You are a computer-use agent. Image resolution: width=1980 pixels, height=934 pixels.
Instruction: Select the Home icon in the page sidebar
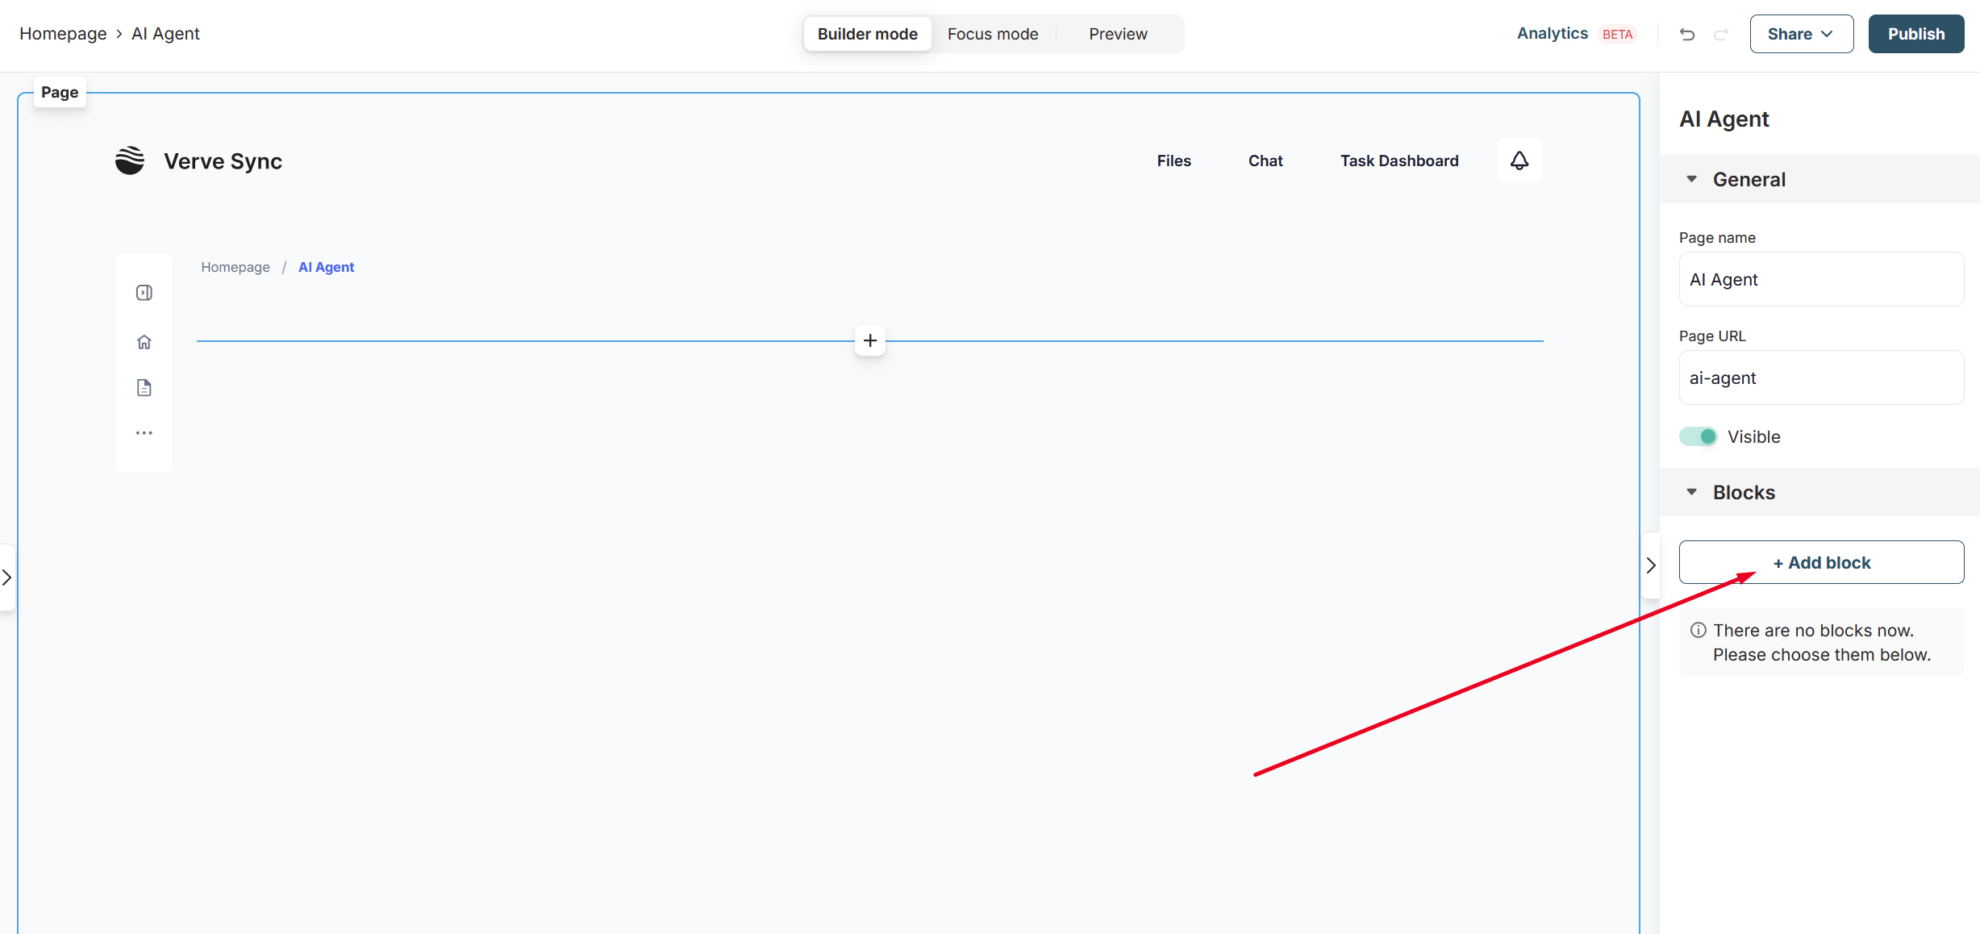[x=144, y=341]
